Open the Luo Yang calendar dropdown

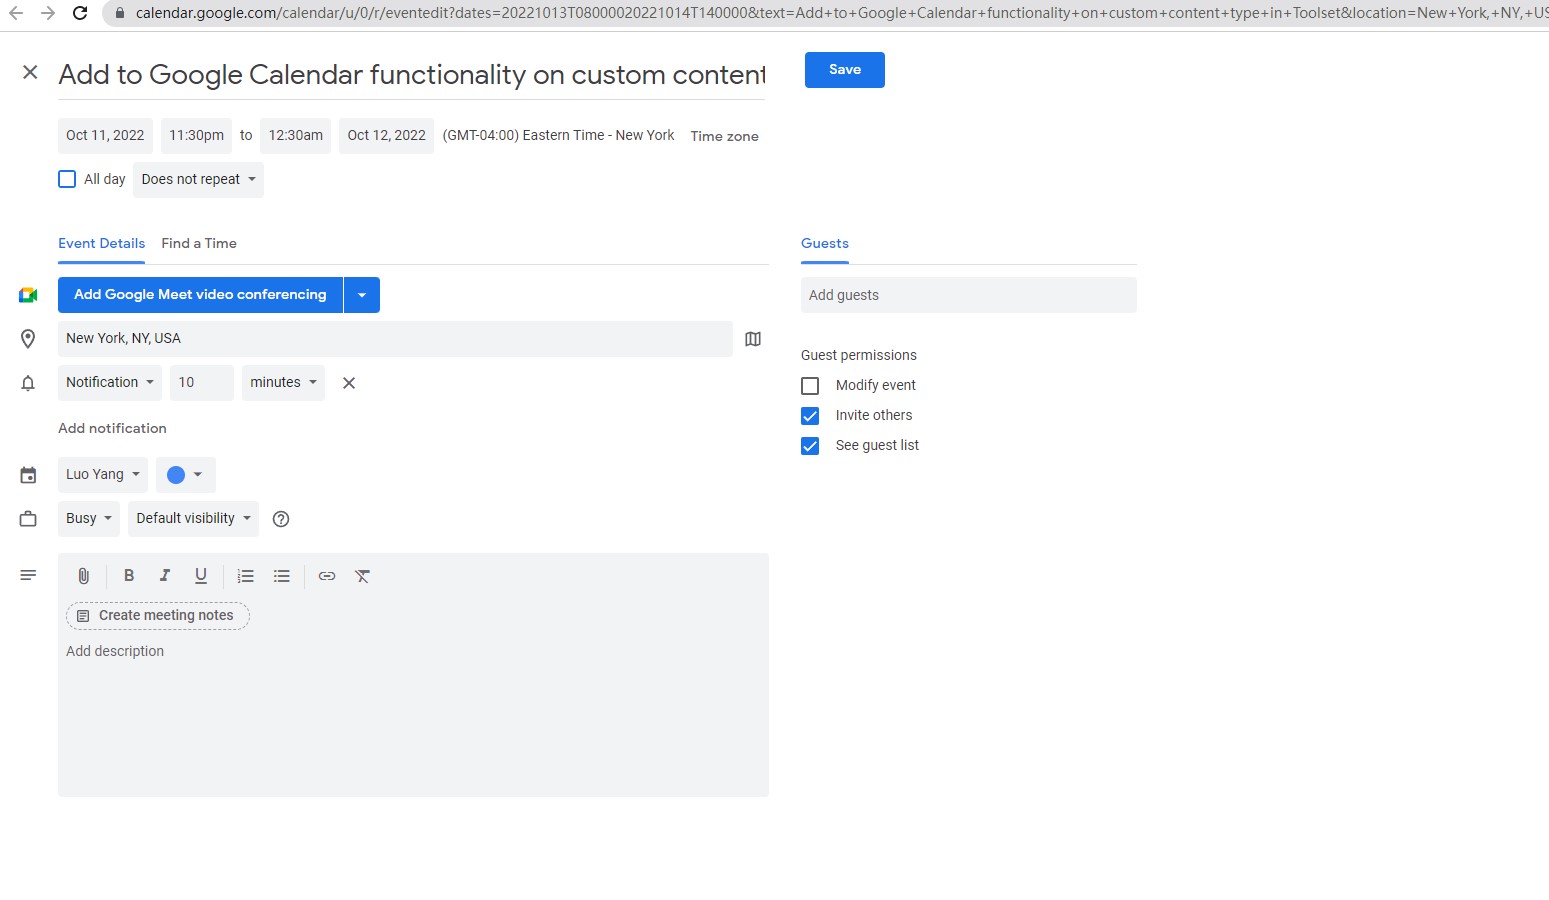click(x=103, y=475)
